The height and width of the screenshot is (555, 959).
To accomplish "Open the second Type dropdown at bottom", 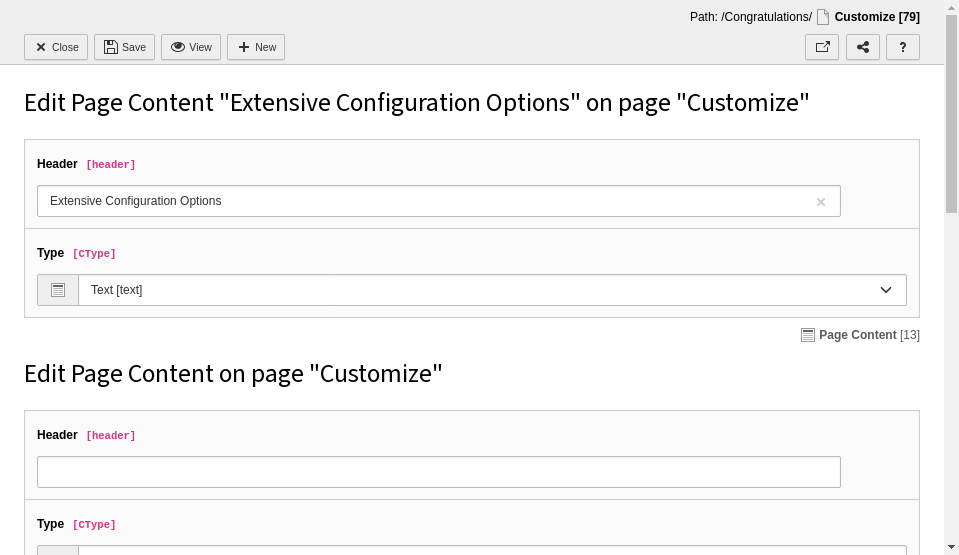I will coord(492,549).
